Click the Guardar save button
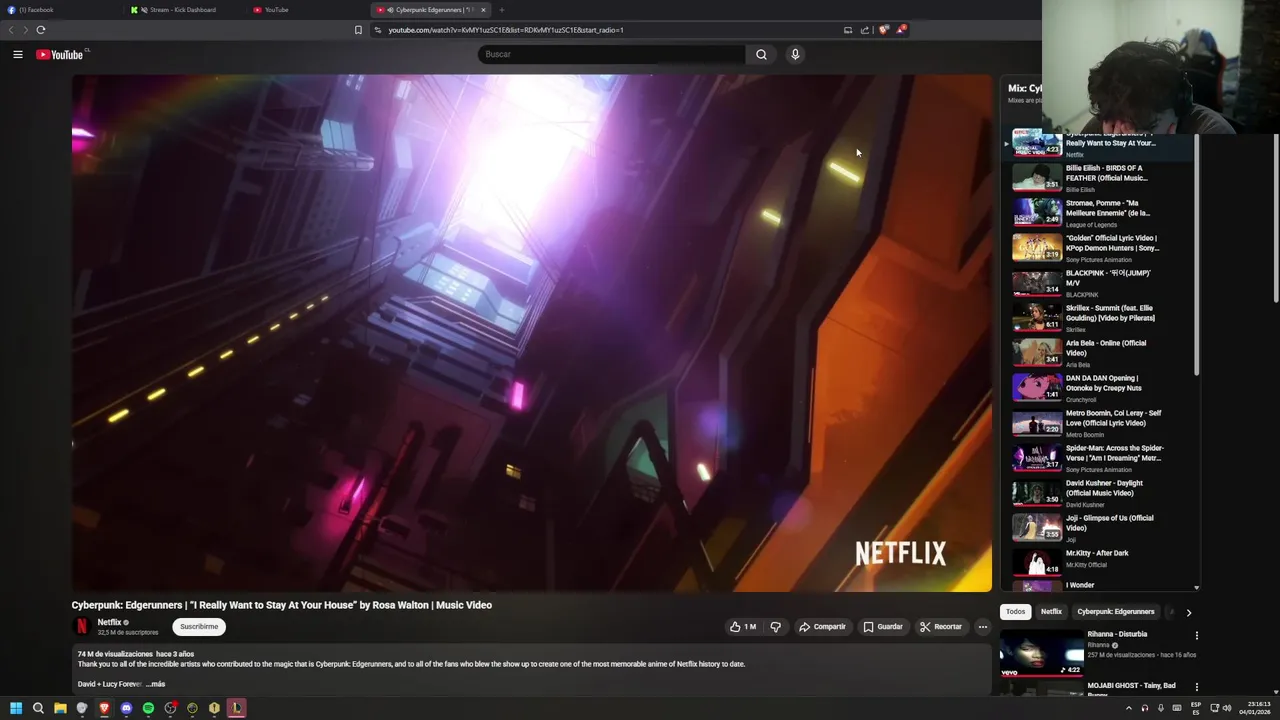Image resolution: width=1280 pixels, height=720 pixels. click(883, 627)
